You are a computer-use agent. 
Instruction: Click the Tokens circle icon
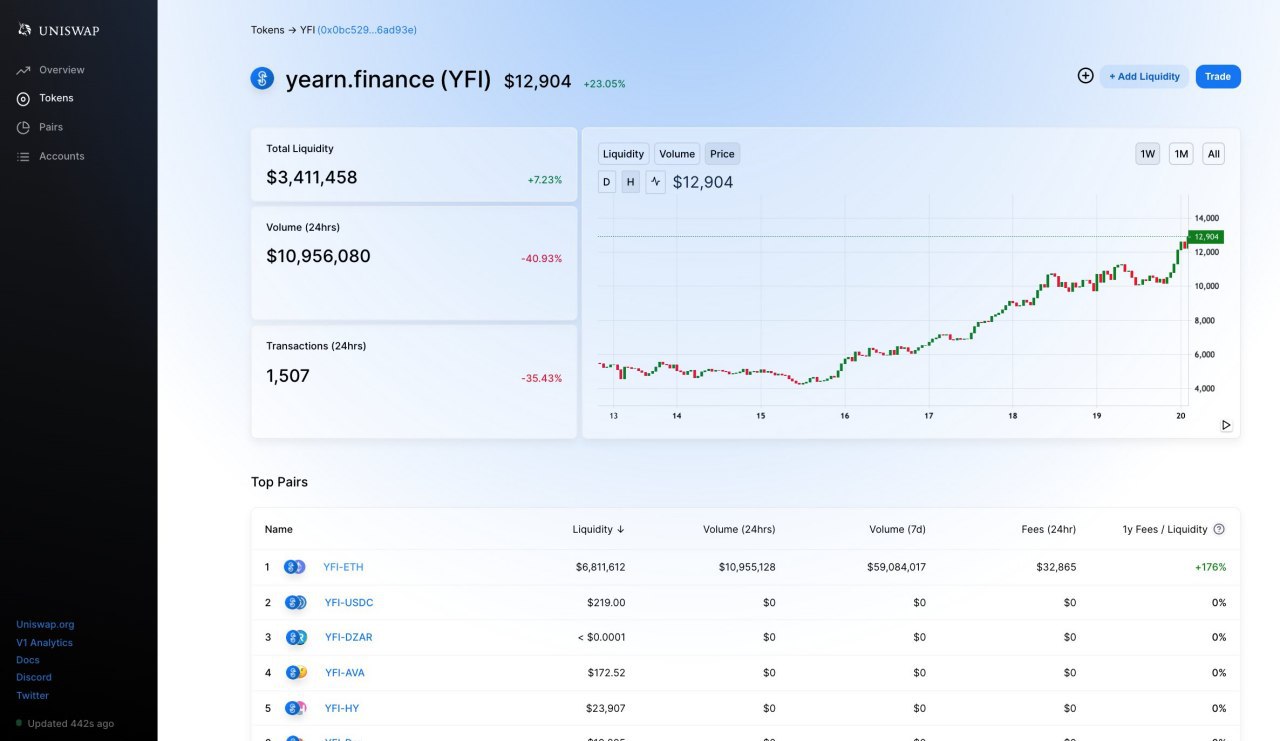(x=23, y=99)
